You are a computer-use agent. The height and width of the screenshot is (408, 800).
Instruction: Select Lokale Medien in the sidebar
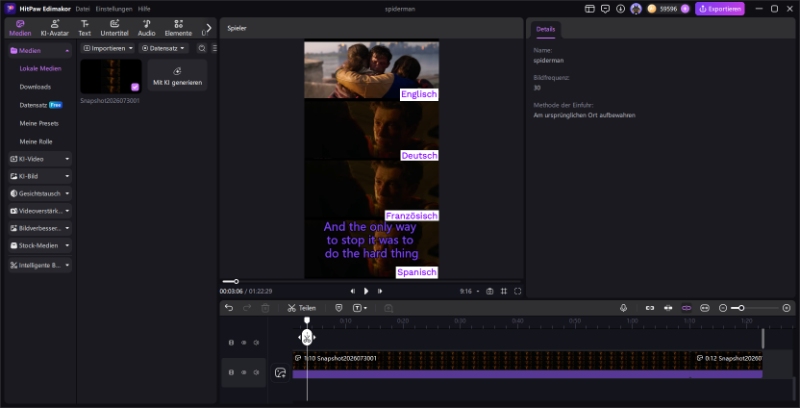pyautogui.click(x=40, y=68)
